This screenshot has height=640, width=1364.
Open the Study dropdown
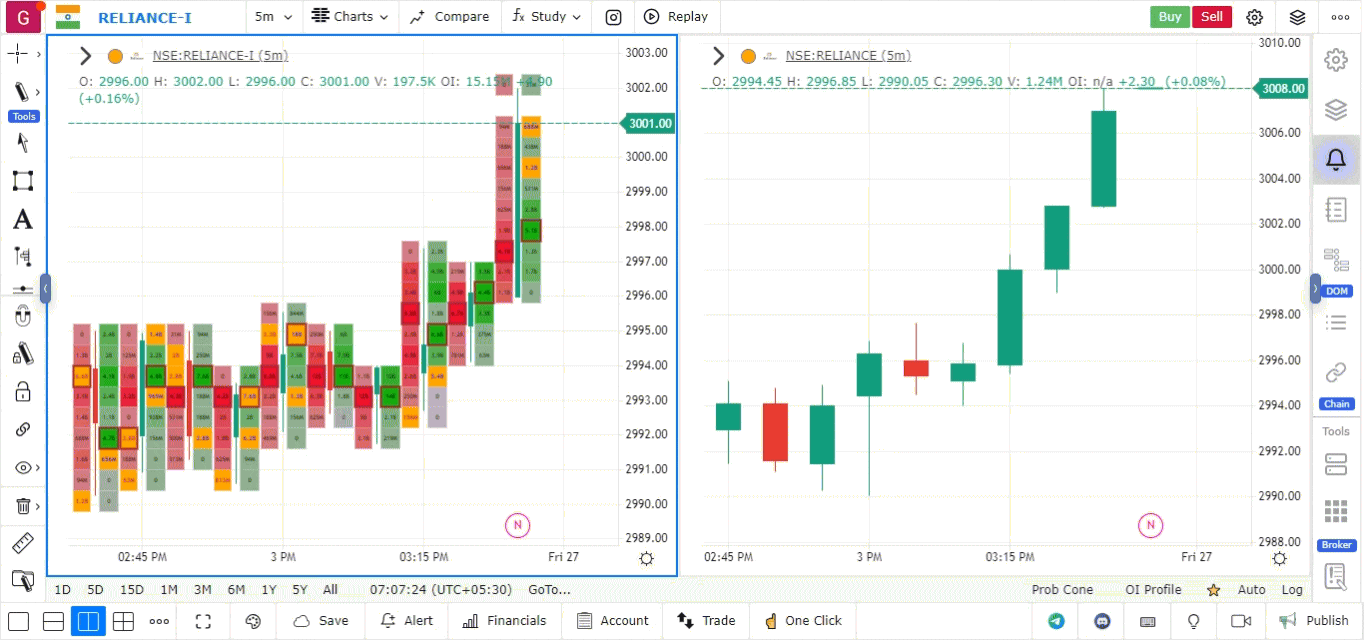point(546,16)
